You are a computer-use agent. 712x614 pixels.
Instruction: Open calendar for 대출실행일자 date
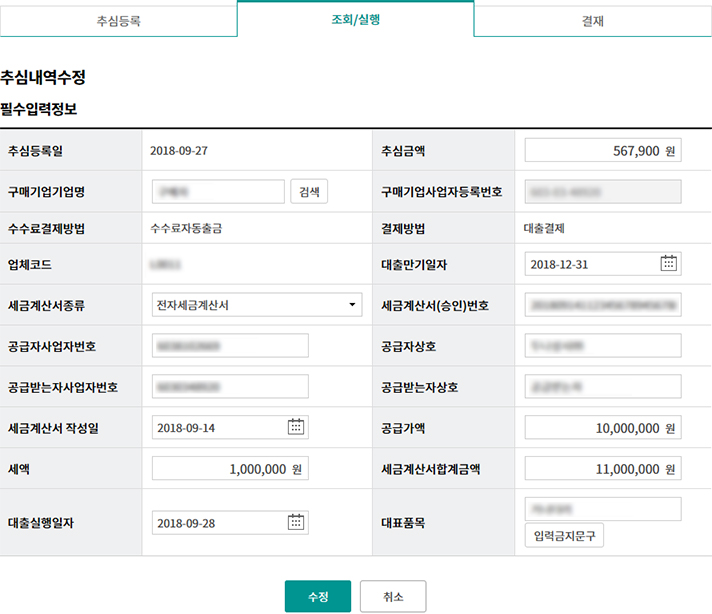coord(296,522)
